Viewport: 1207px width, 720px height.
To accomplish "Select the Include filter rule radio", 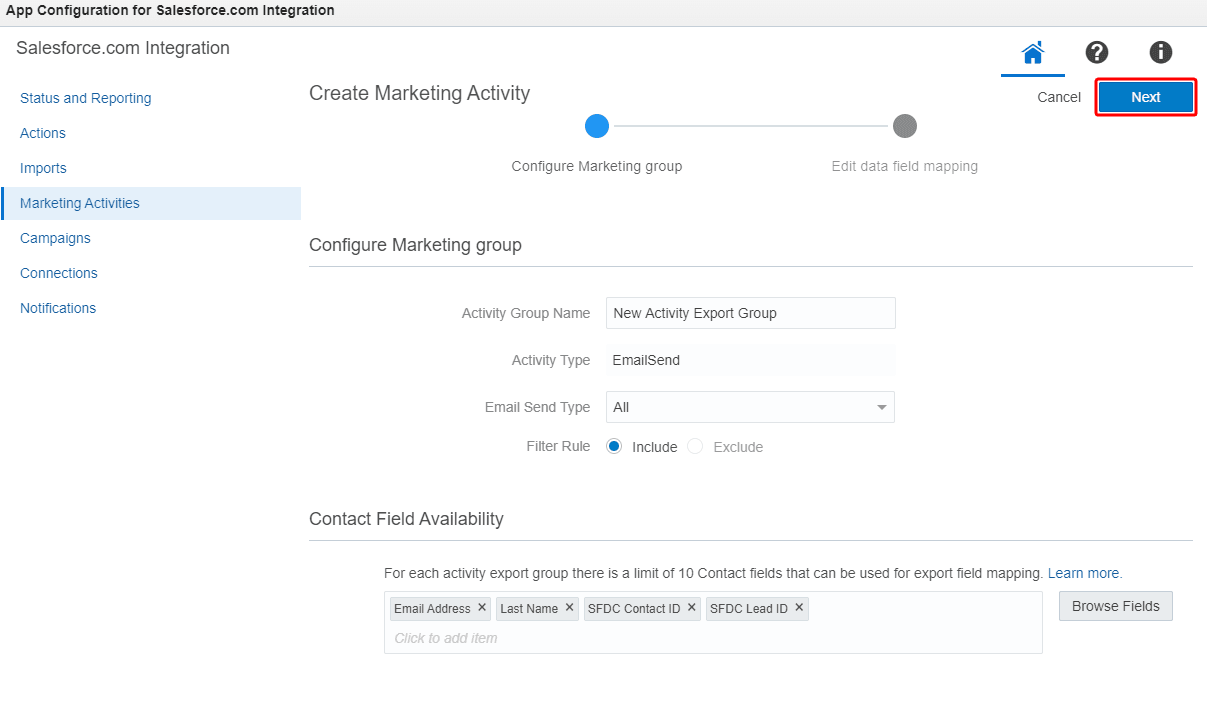I will pos(614,446).
